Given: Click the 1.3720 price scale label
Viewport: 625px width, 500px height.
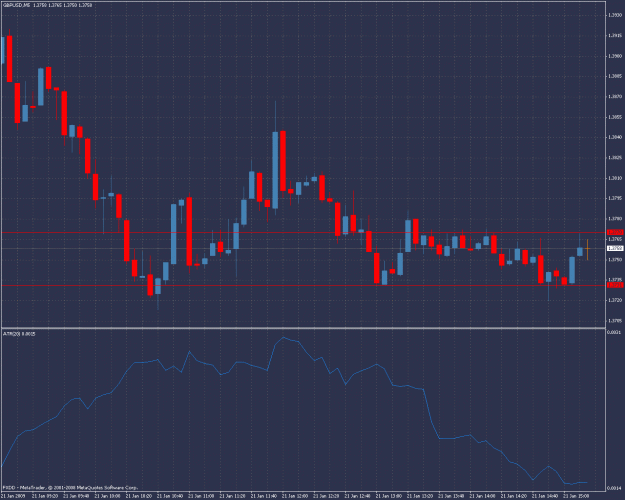Looking at the screenshot, I should [x=615, y=300].
